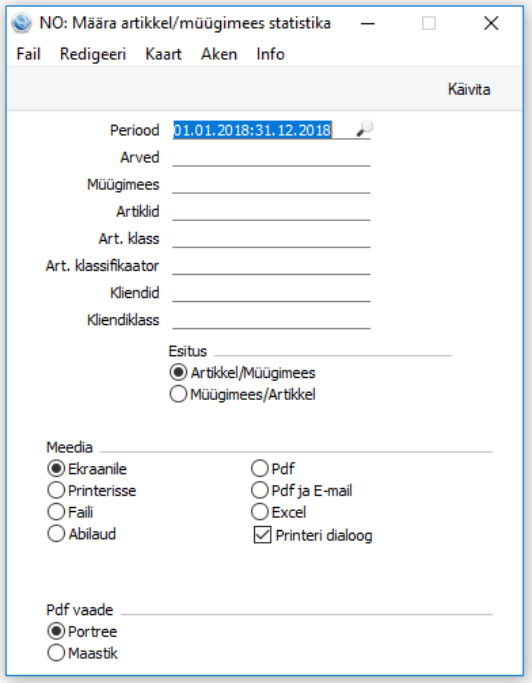Open the Redigeeri menu
Screen dimensions: 532x683
pyautogui.click(x=93, y=54)
